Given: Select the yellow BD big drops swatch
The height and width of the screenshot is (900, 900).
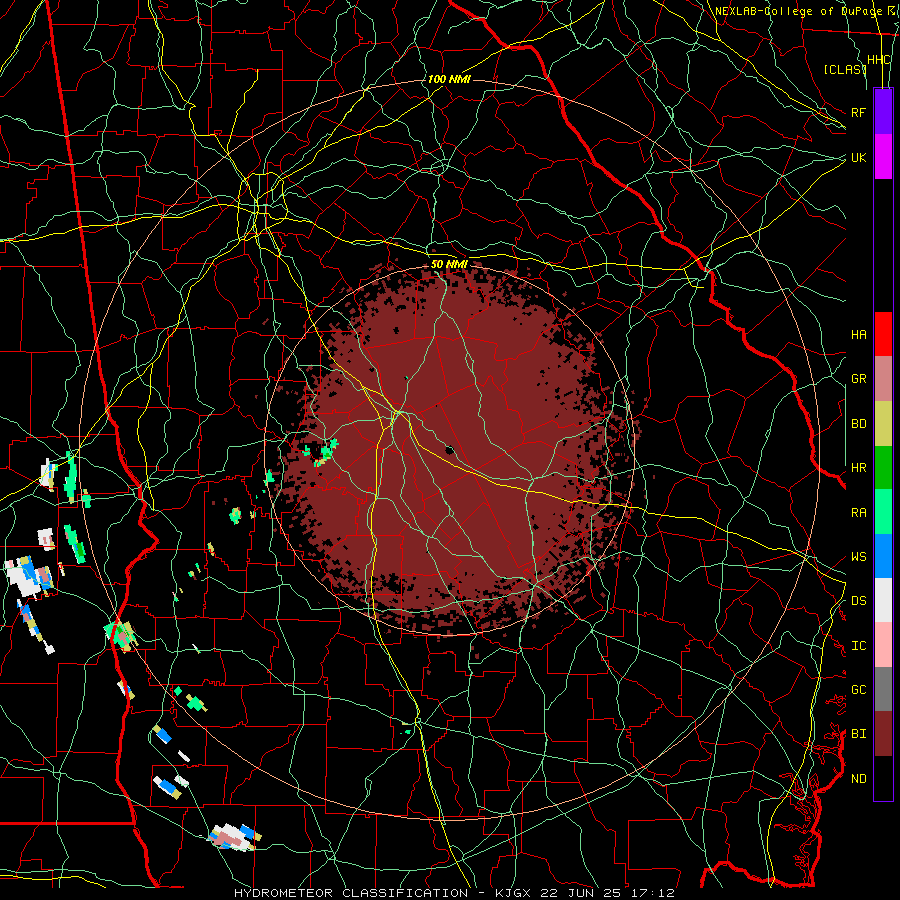Looking at the screenshot, I should 883,424.
